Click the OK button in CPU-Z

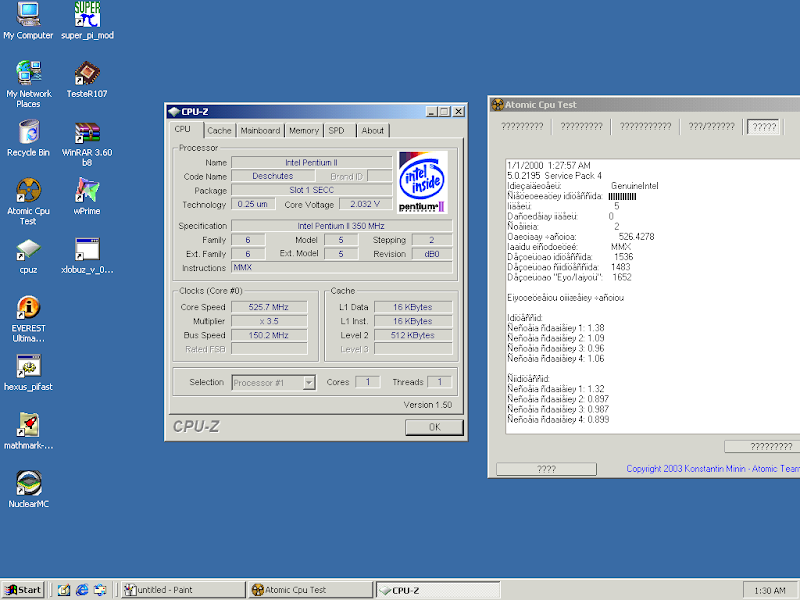tap(434, 427)
